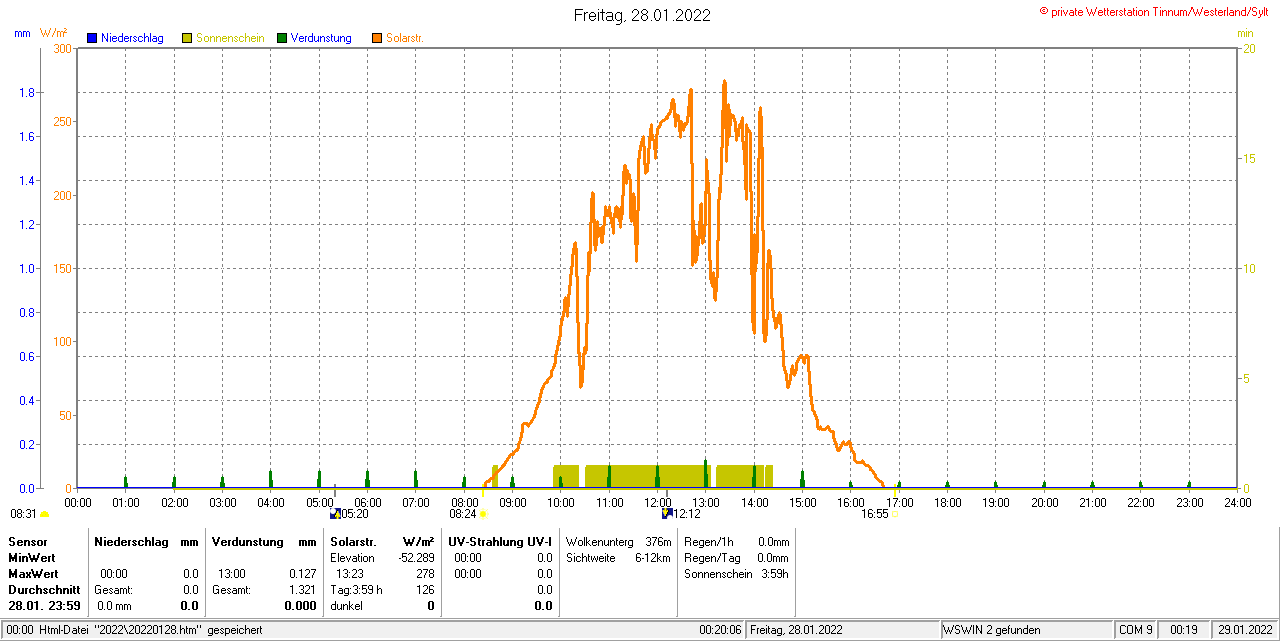Click the Solarstr. W/m² table header
The image size is (1280, 641).
(x=382, y=541)
